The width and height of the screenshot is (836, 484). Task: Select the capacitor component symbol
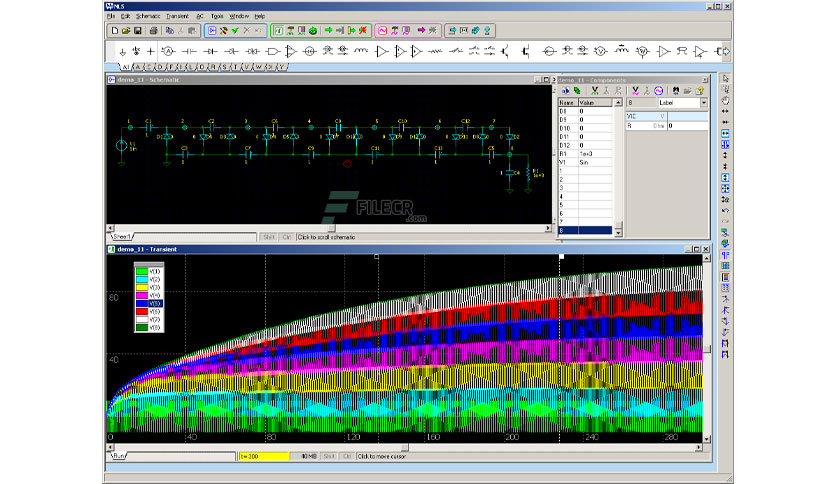click(189, 52)
